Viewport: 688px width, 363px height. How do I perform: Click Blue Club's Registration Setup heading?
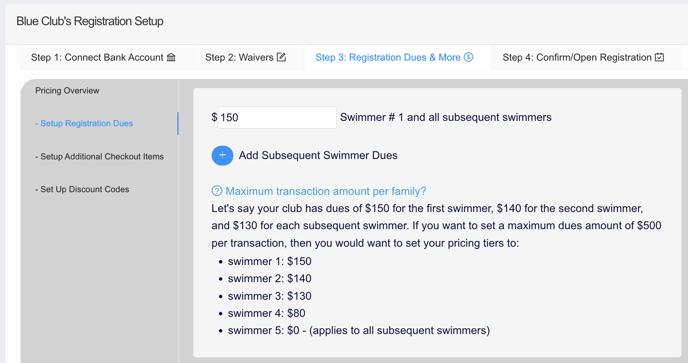click(90, 21)
